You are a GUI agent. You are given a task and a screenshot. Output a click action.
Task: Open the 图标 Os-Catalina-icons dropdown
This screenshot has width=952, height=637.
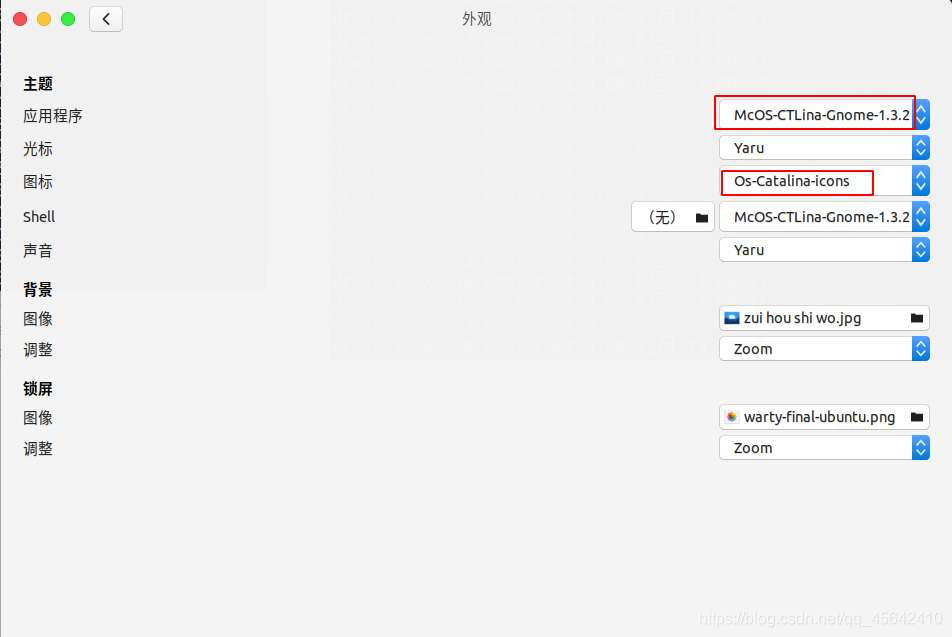[x=824, y=181]
